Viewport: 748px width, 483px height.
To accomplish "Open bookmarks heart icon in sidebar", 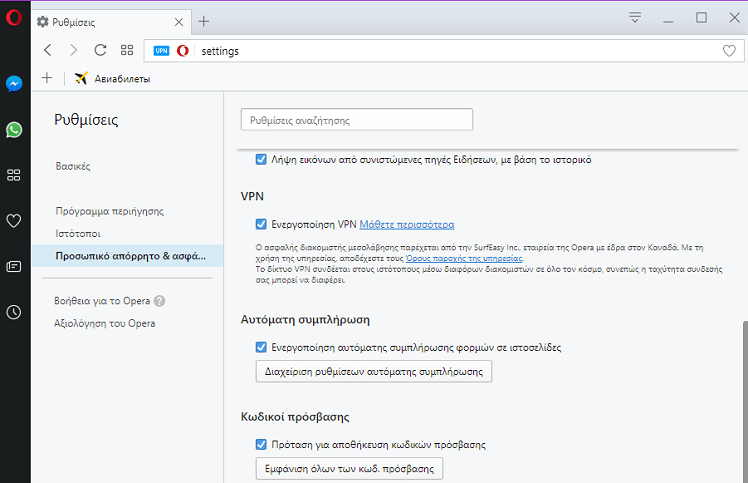I will pyautogui.click(x=14, y=221).
